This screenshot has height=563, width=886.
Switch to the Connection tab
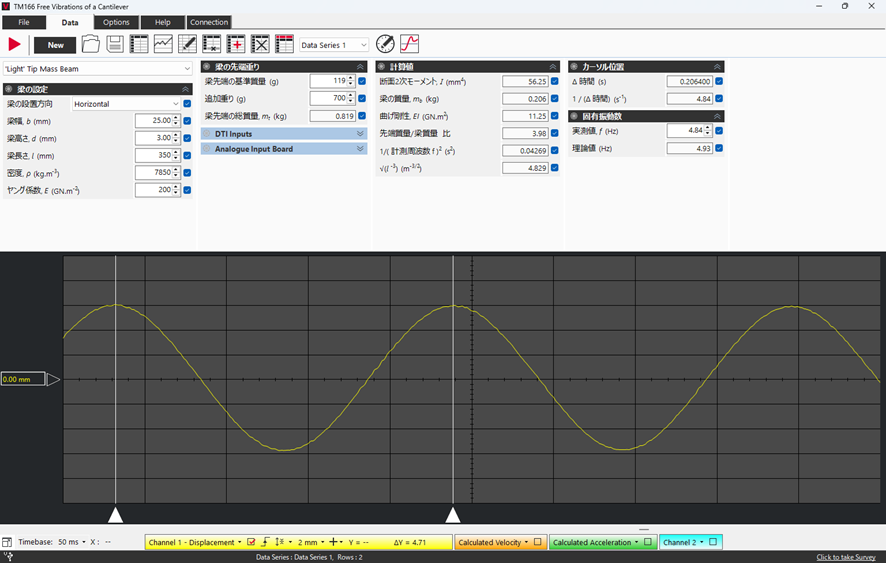pyautogui.click(x=209, y=22)
